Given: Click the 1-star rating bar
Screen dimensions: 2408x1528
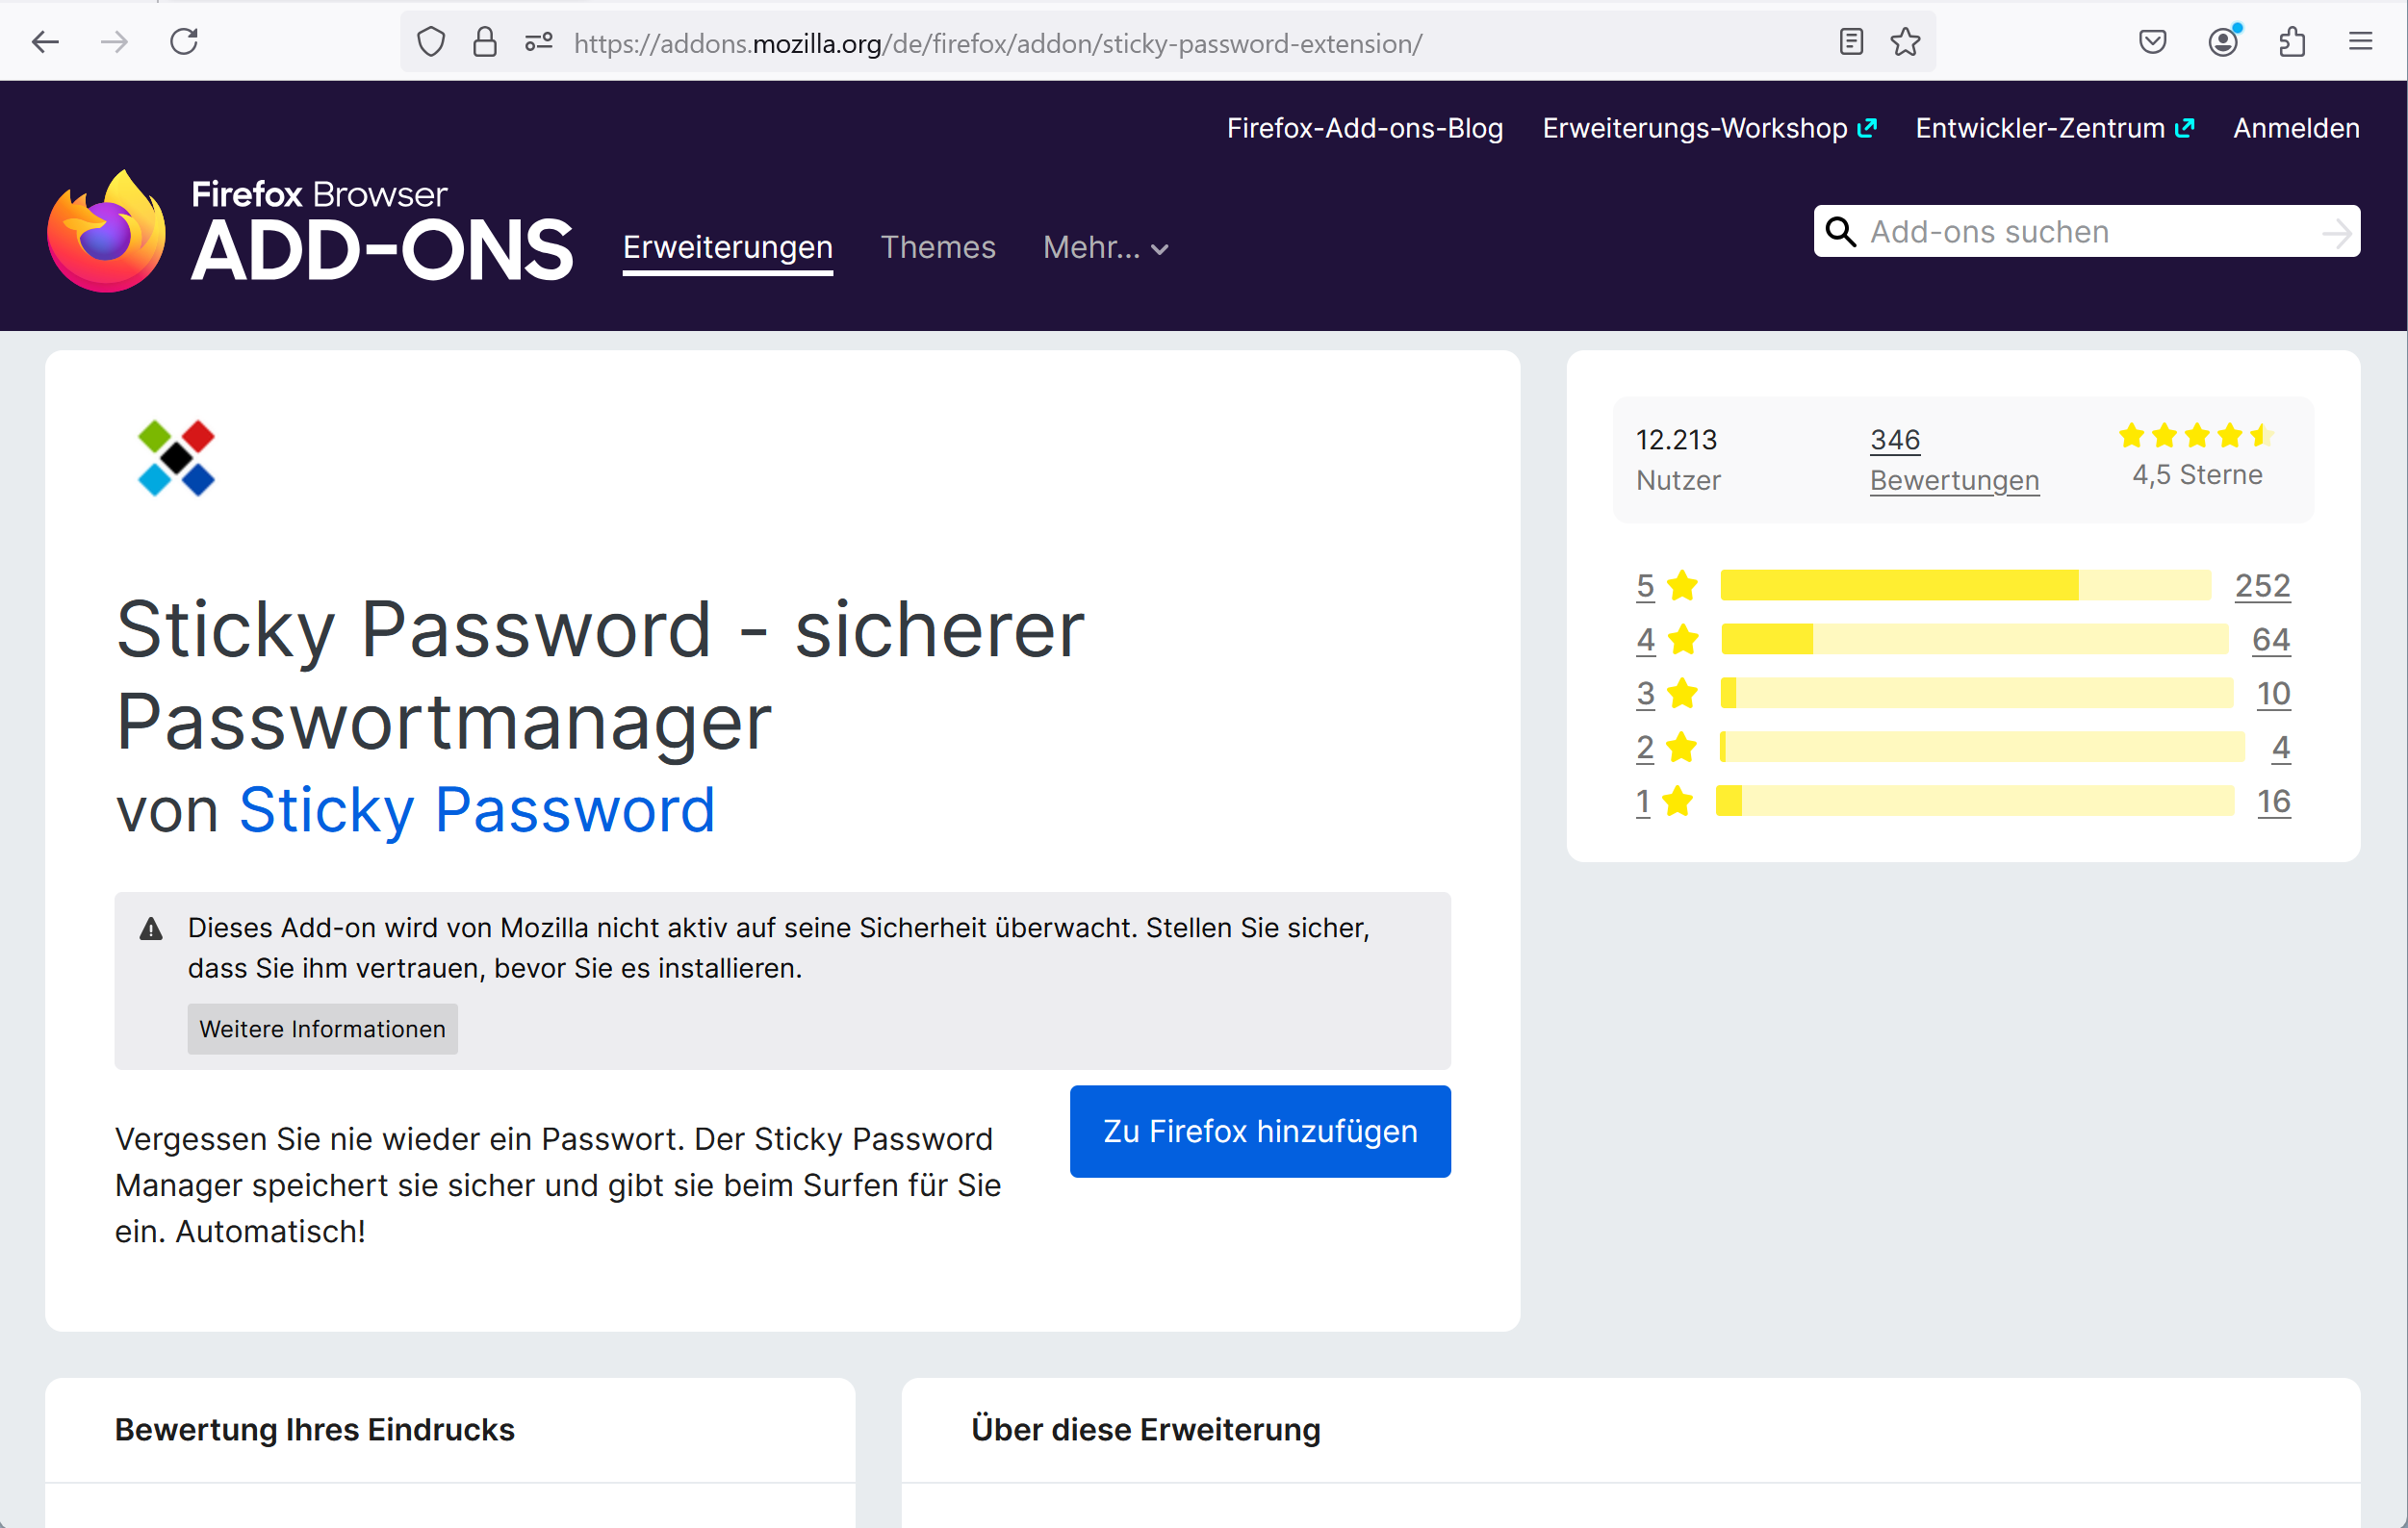Looking at the screenshot, I should point(1975,801).
